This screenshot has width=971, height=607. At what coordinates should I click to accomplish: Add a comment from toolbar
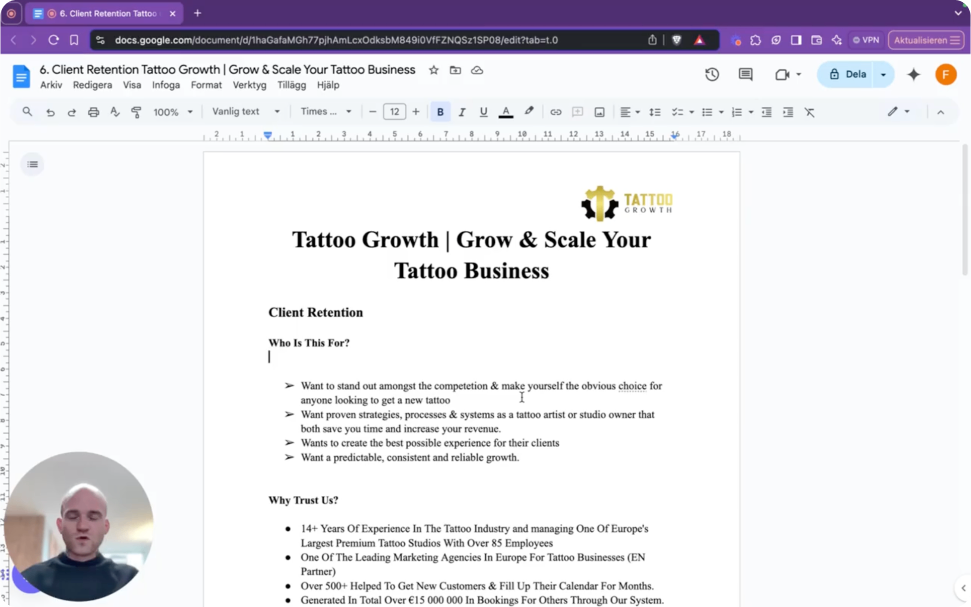[x=577, y=112]
